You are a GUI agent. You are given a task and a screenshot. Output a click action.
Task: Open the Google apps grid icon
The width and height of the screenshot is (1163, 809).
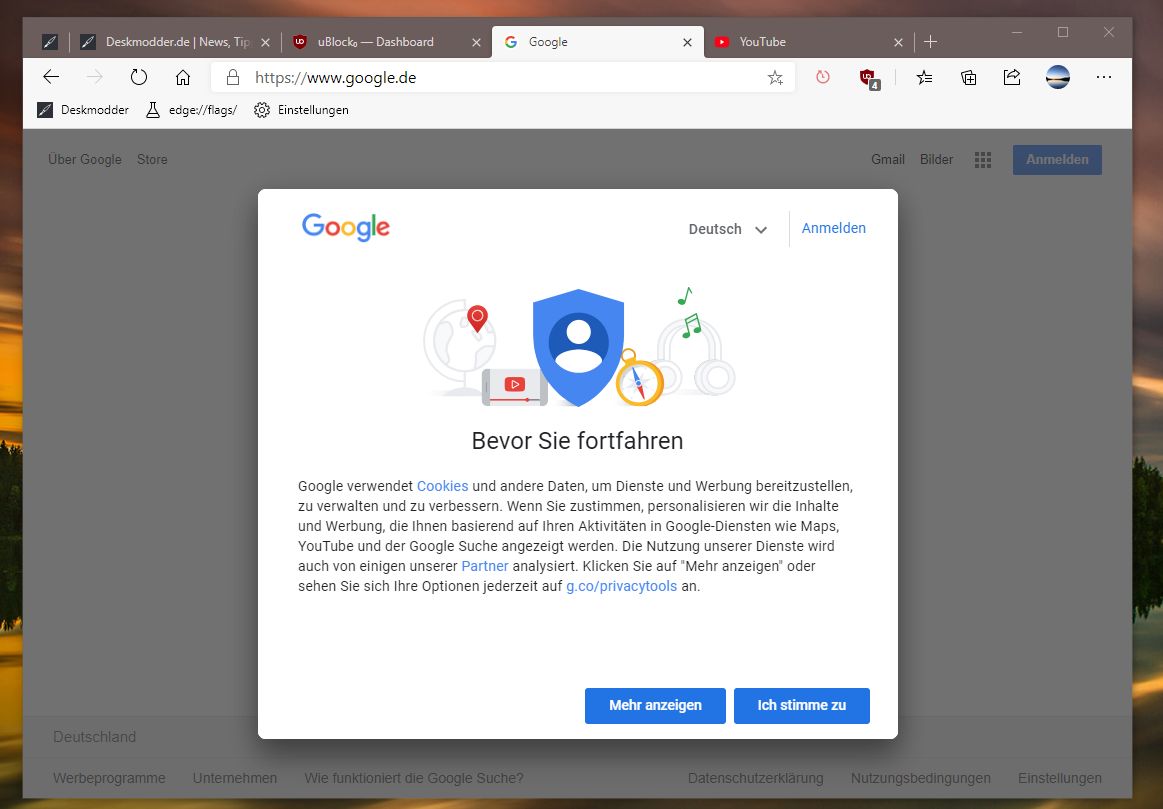[x=983, y=160]
